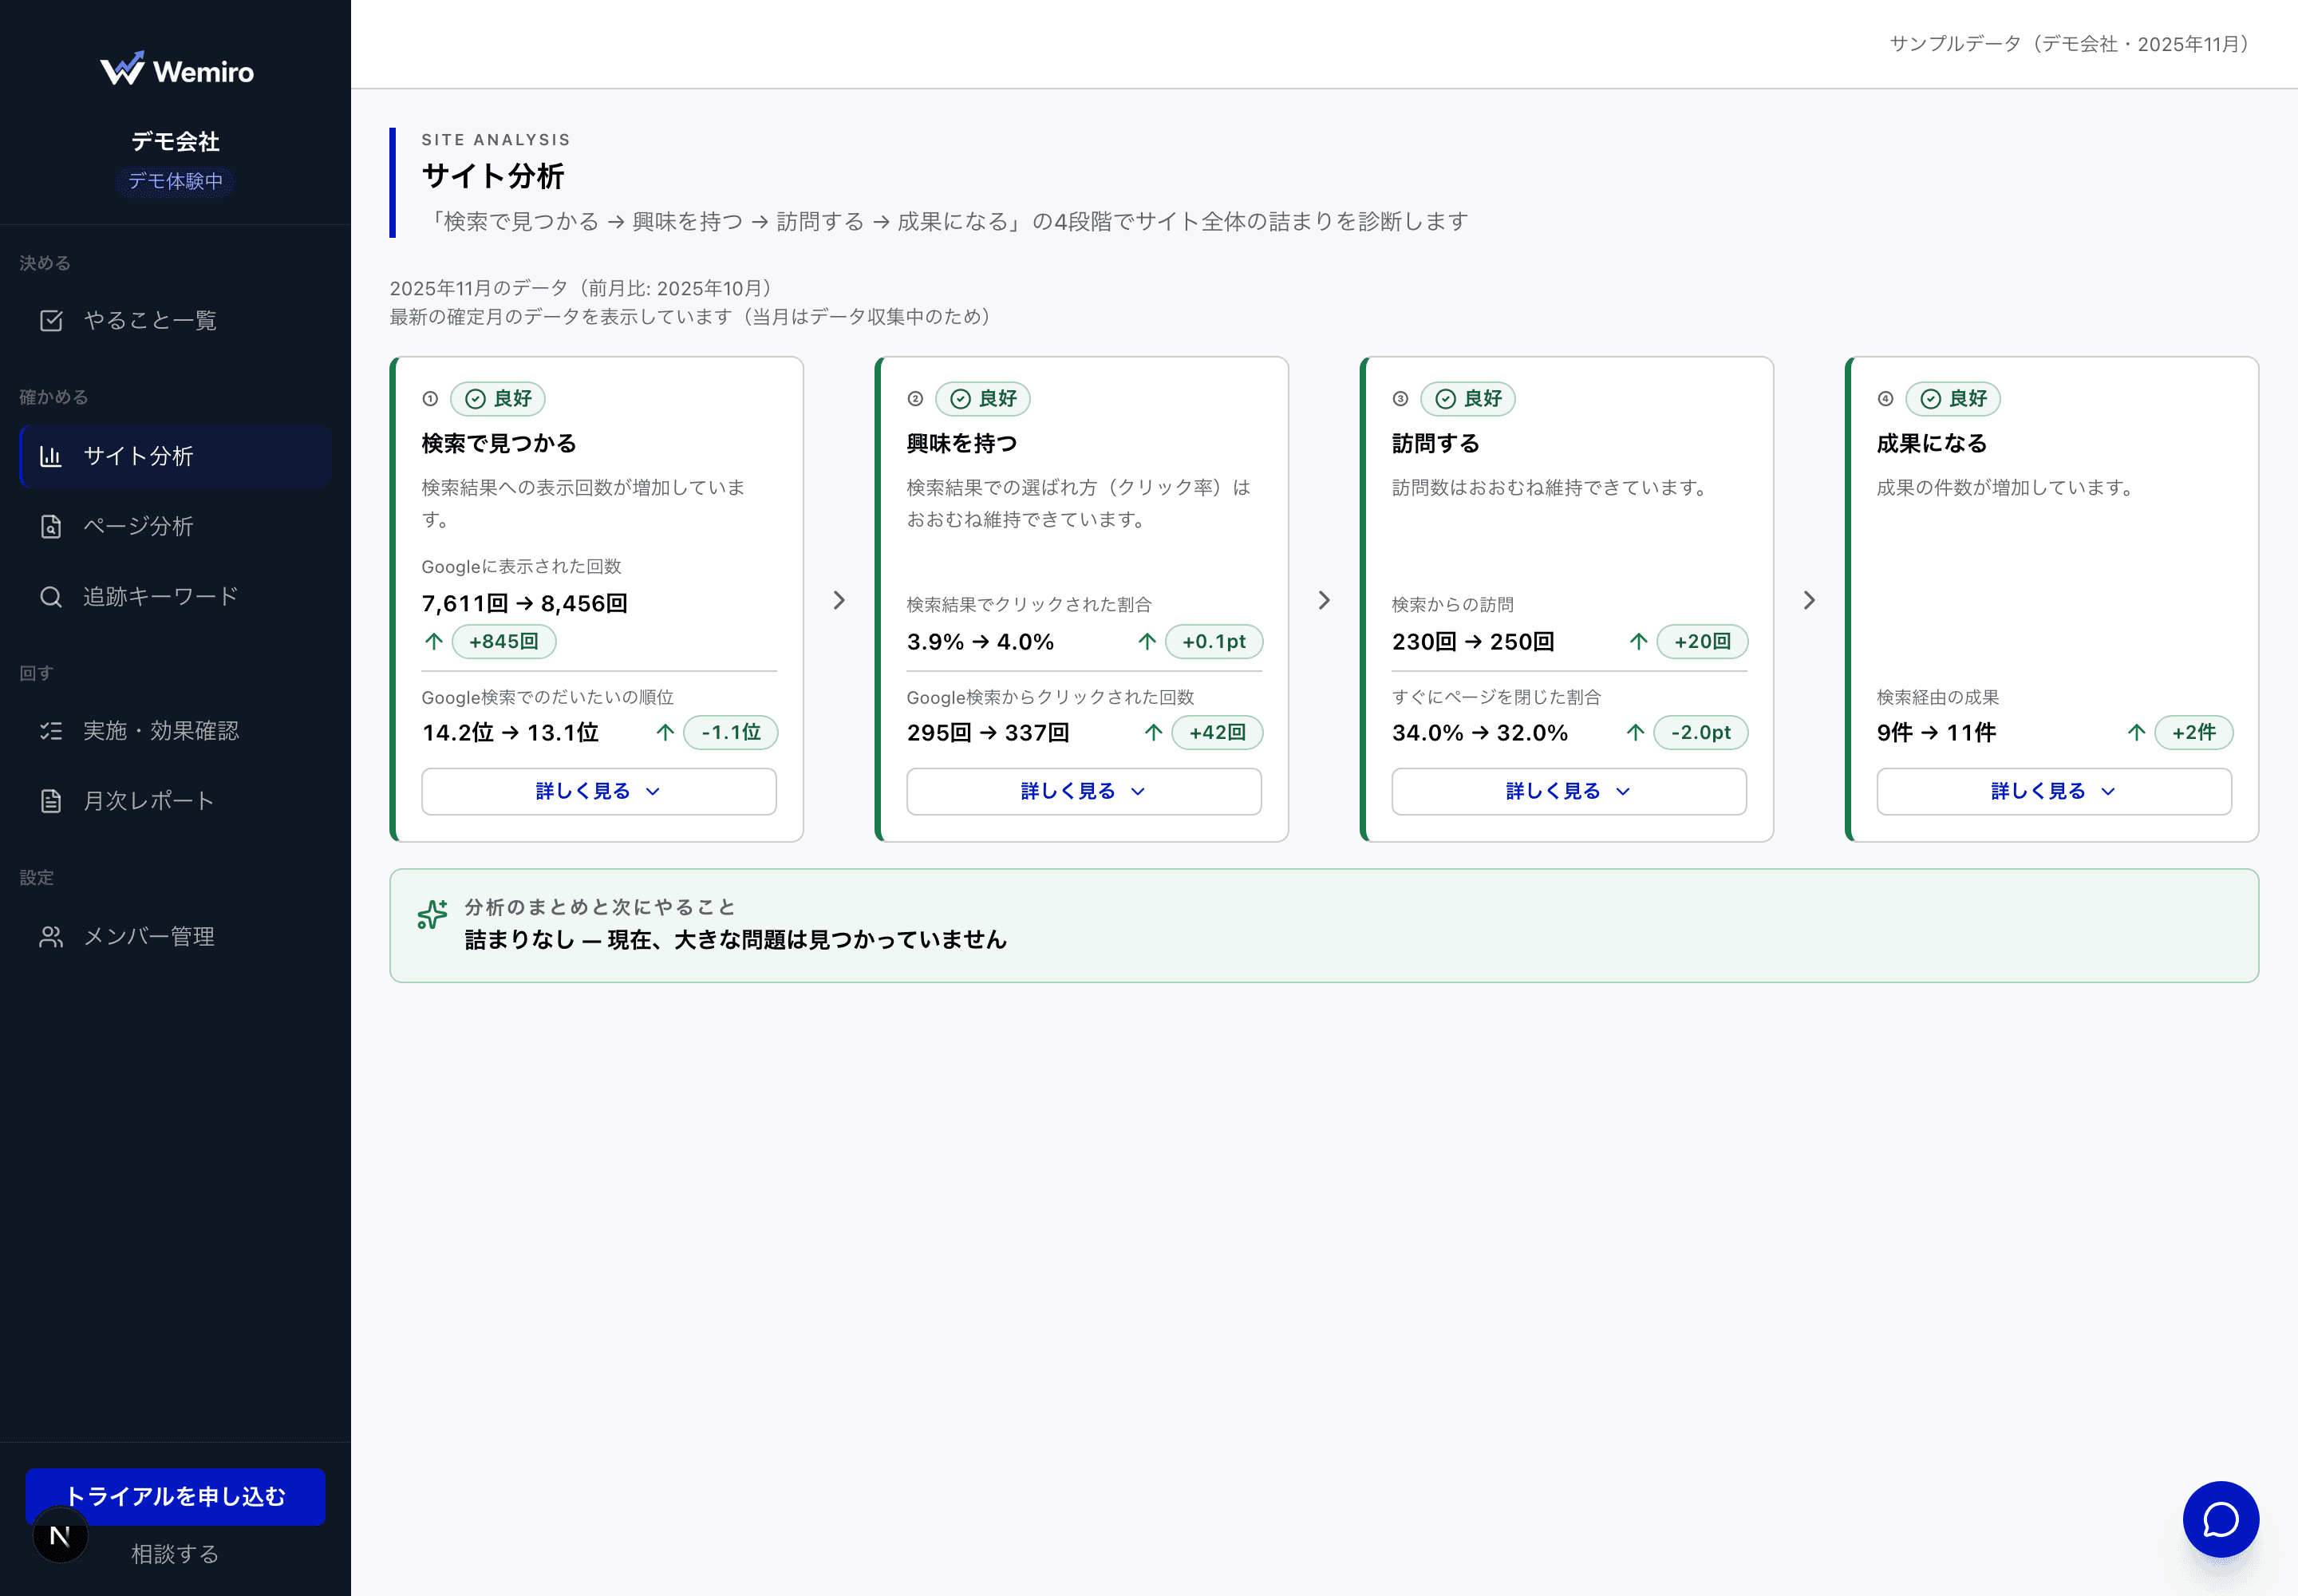Click the -1.1位 change badge
Viewport: 2298px width, 1596px height.
pyautogui.click(x=731, y=733)
